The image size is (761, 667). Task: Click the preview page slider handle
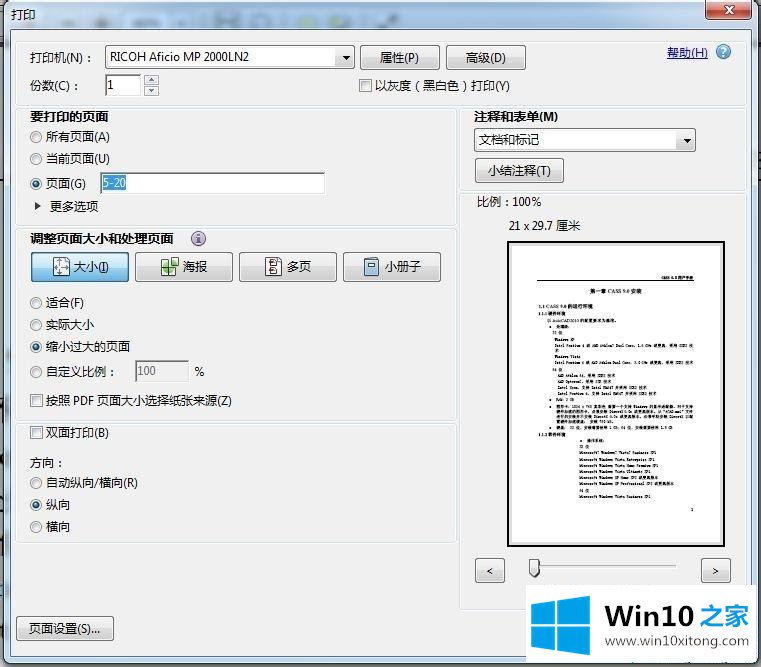coord(534,568)
